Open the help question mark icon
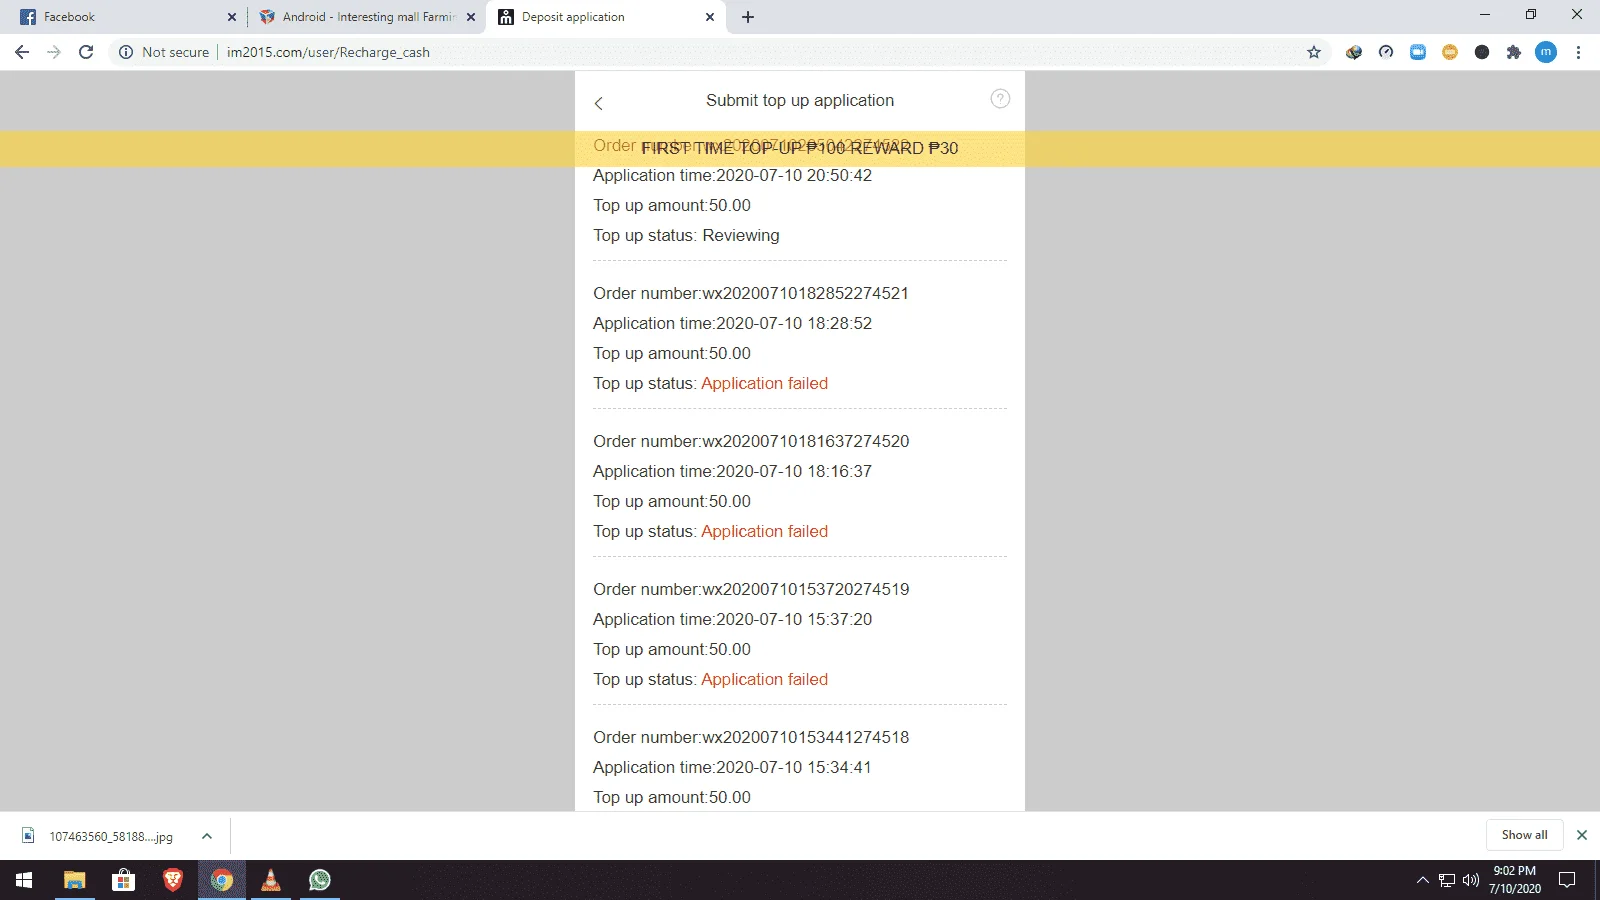The image size is (1600, 900). pyautogui.click(x=1000, y=98)
